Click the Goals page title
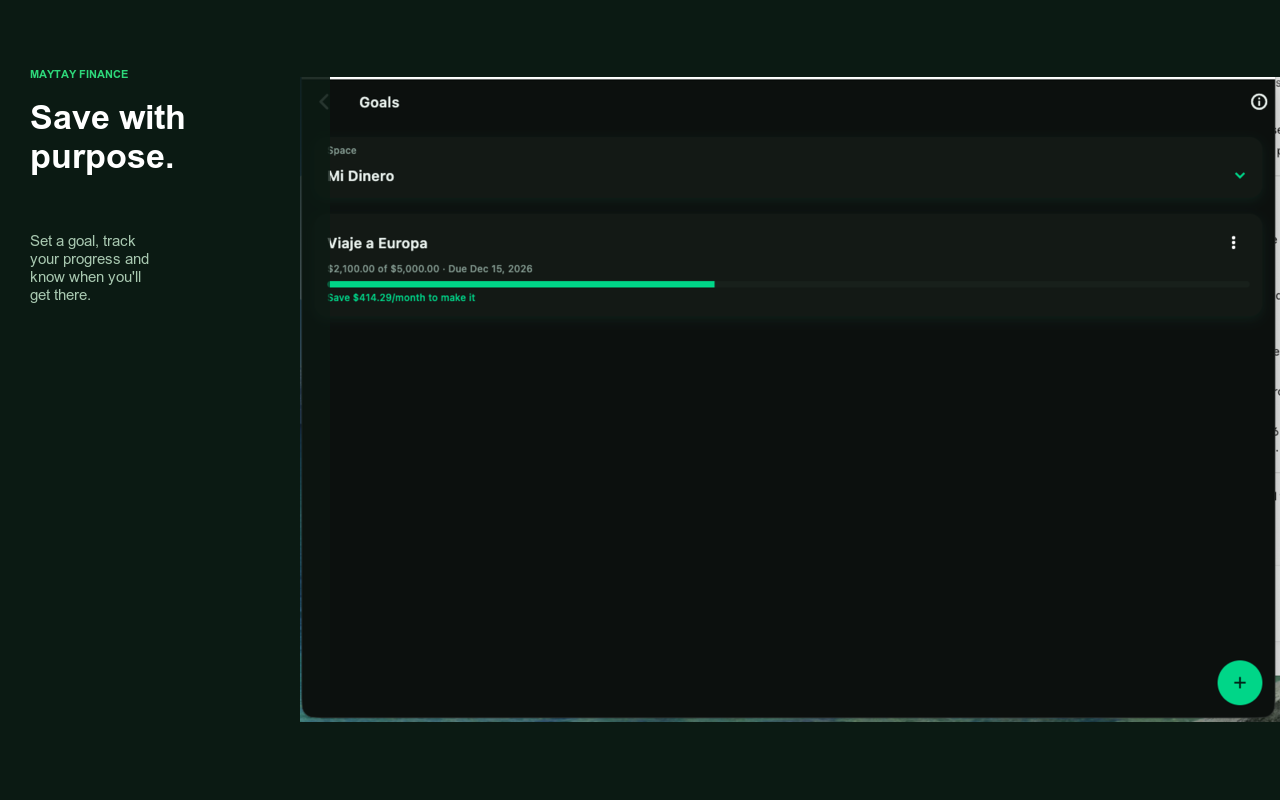The width and height of the screenshot is (1280, 800). click(379, 102)
